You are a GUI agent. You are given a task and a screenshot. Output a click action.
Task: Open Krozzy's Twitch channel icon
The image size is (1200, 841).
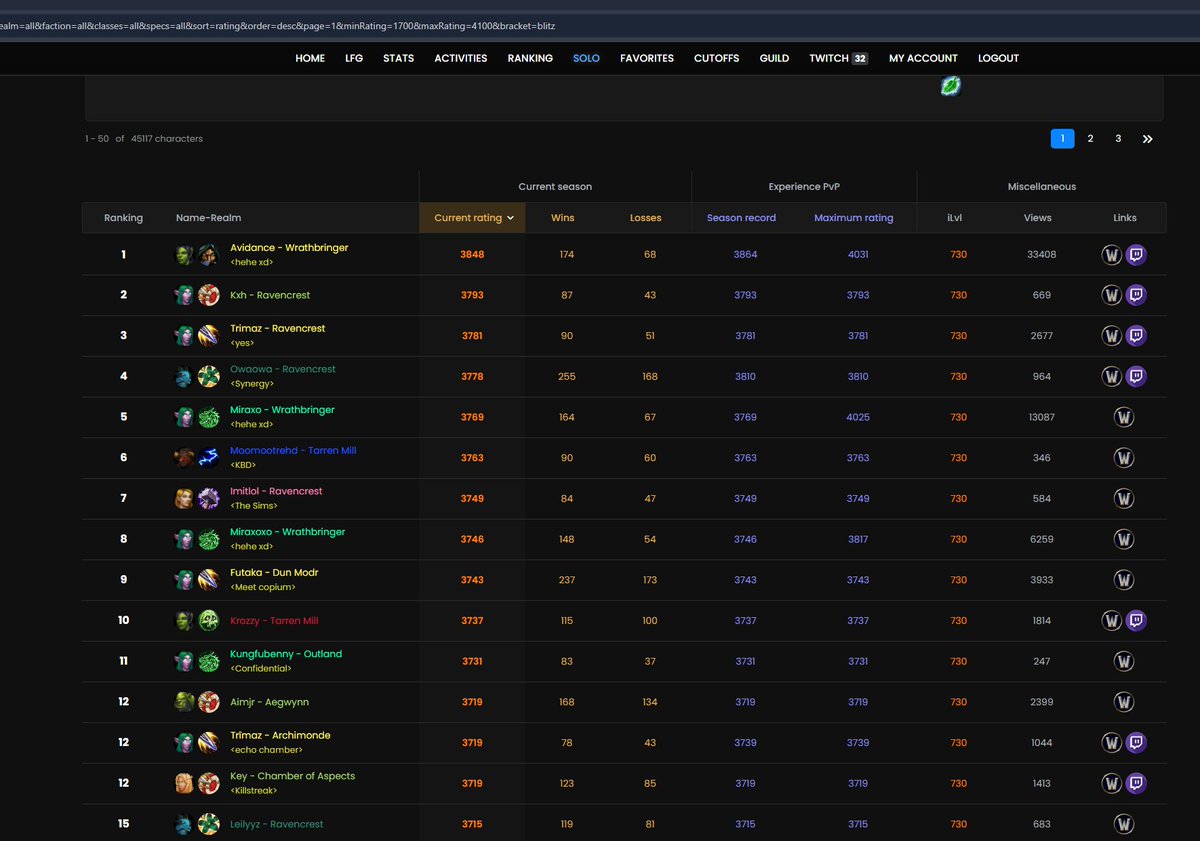point(1136,620)
